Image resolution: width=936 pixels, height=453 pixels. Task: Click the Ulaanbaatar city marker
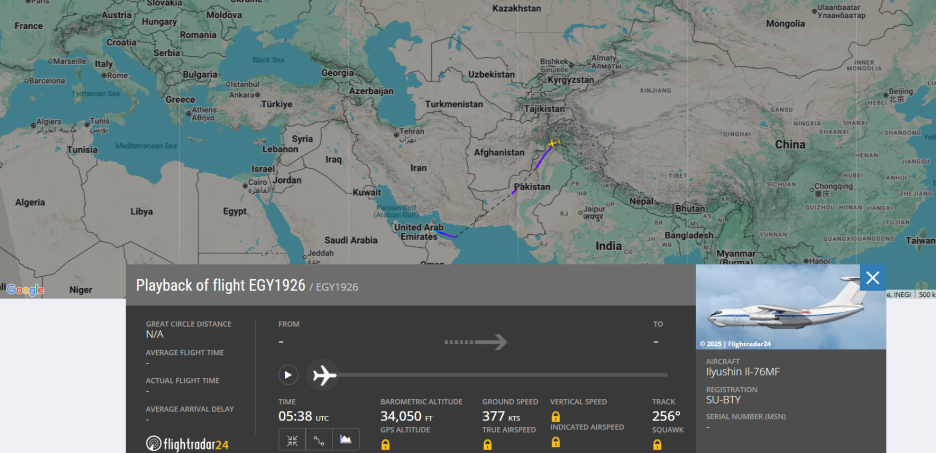pyautogui.click(x=815, y=11)
